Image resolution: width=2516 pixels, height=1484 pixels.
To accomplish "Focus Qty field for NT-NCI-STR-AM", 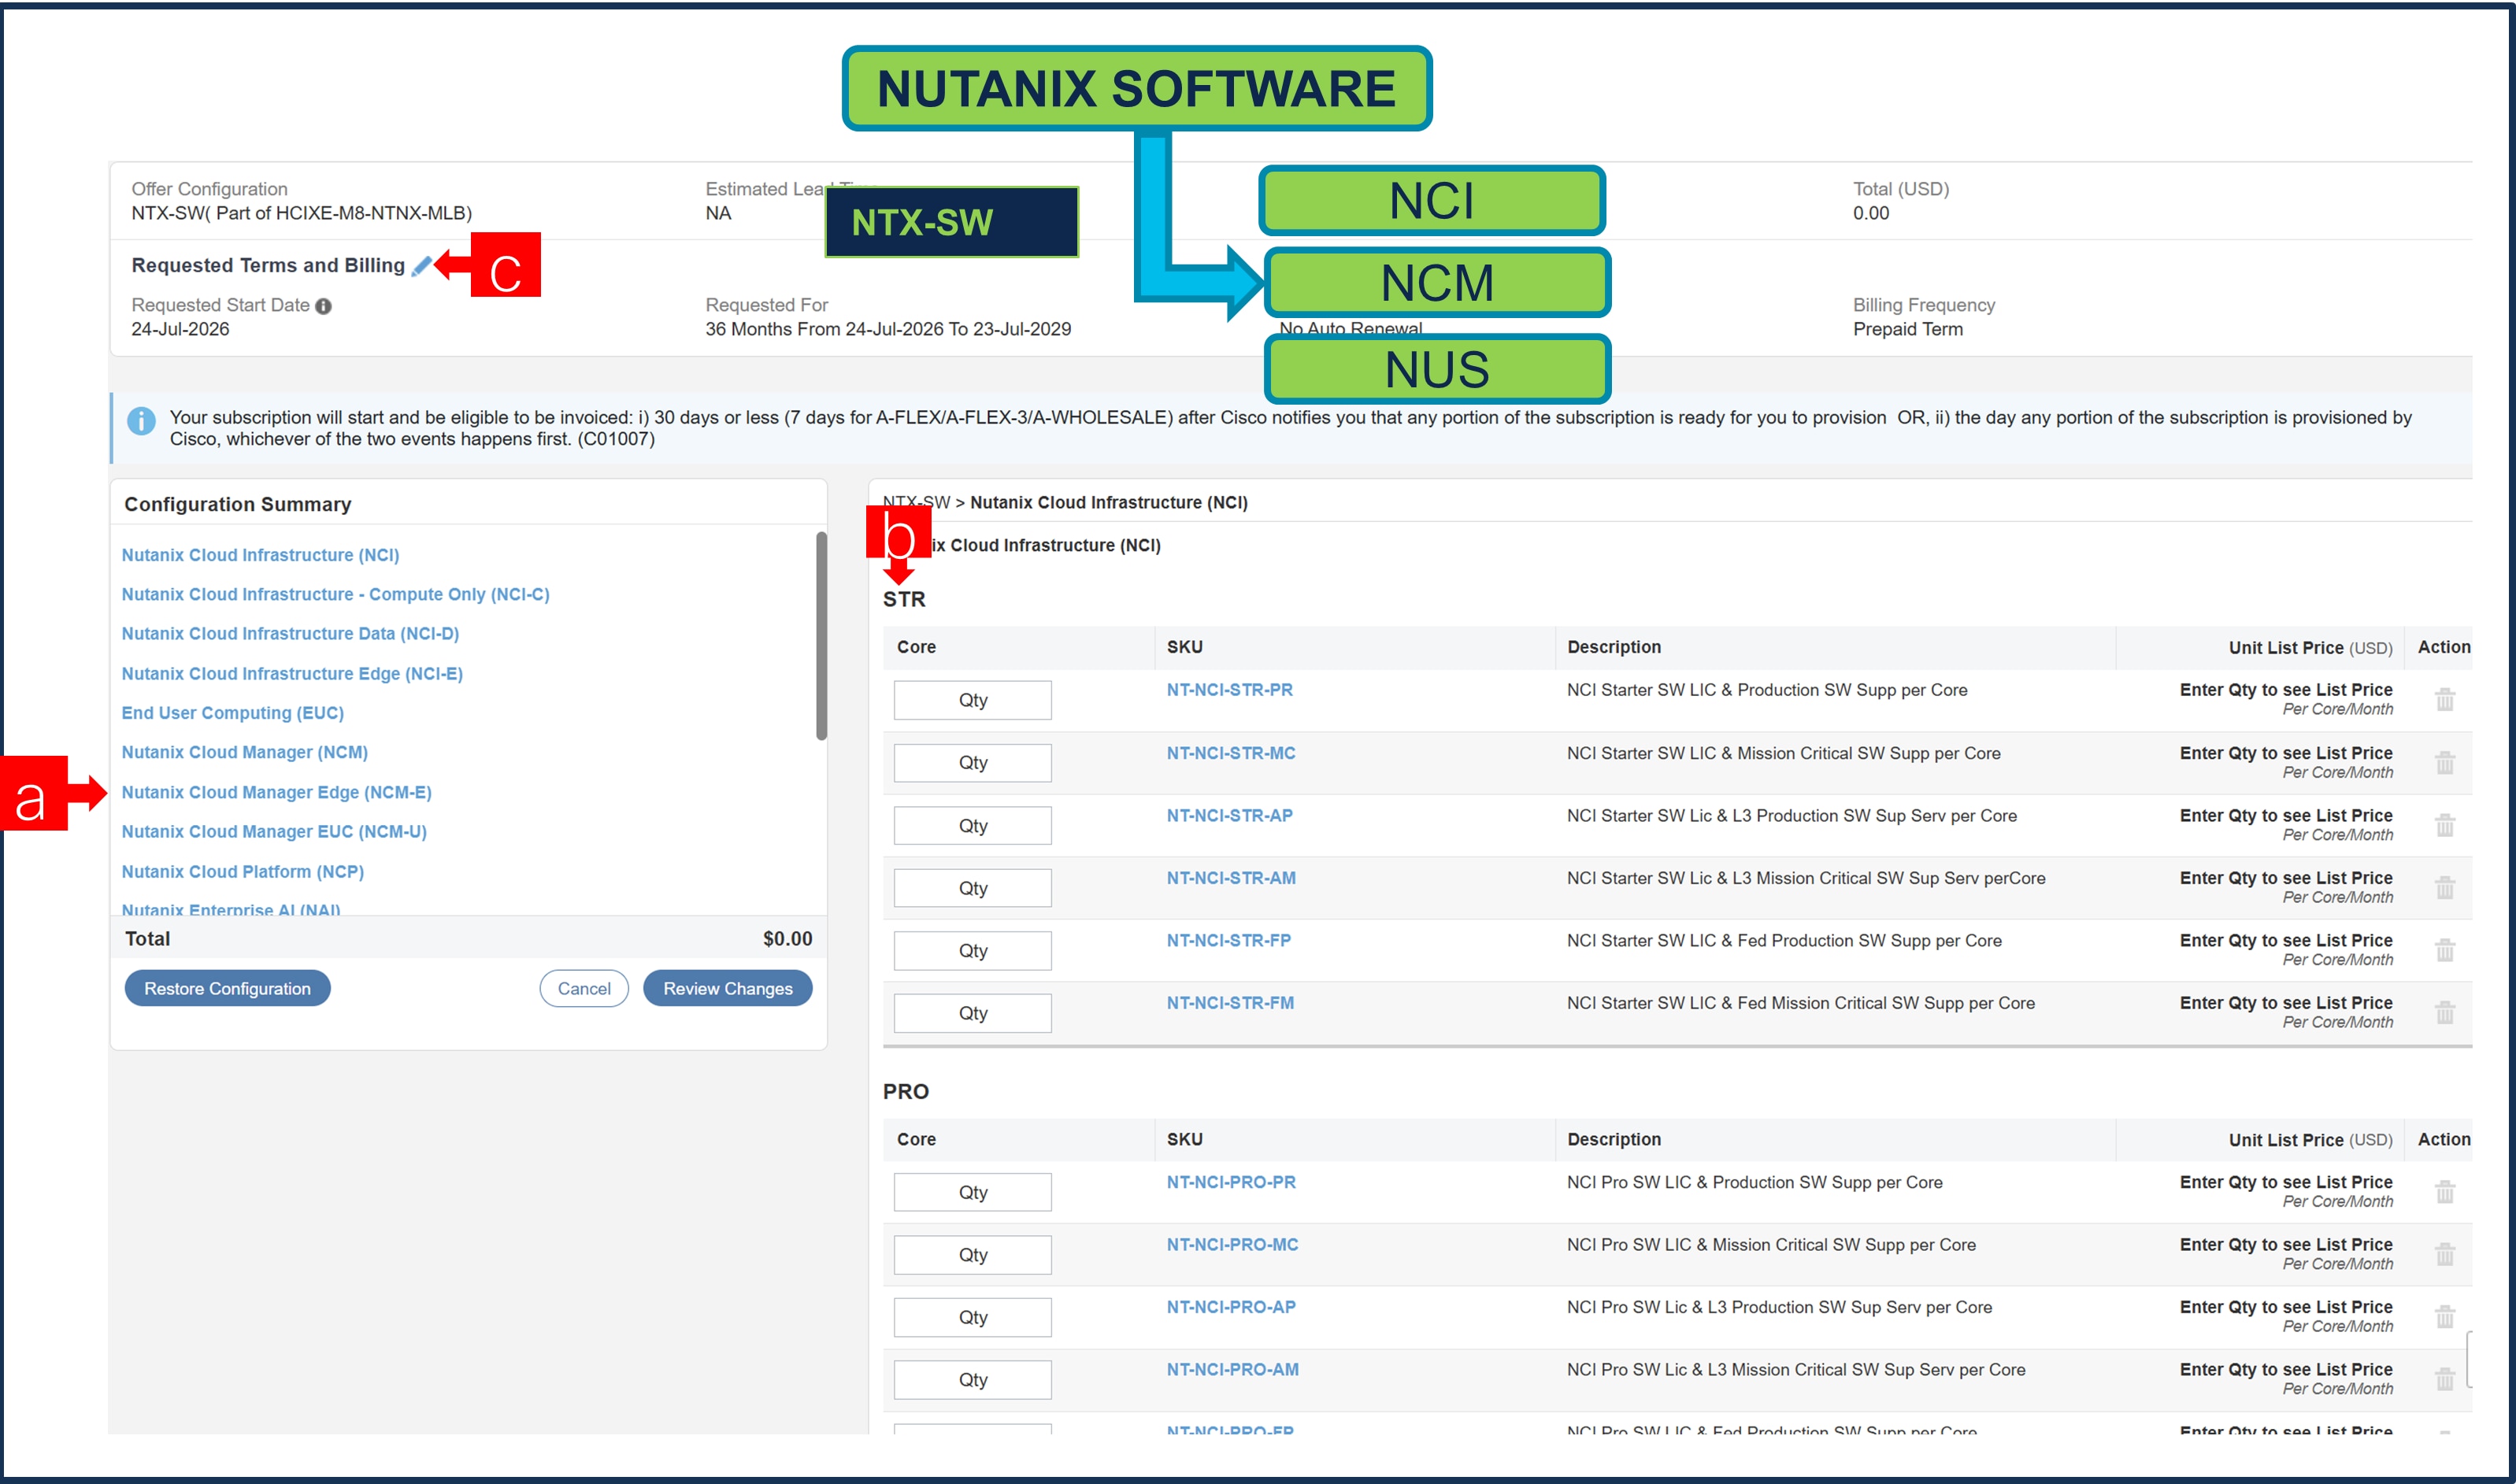I will pyautogui.click(x=972, y=888).
